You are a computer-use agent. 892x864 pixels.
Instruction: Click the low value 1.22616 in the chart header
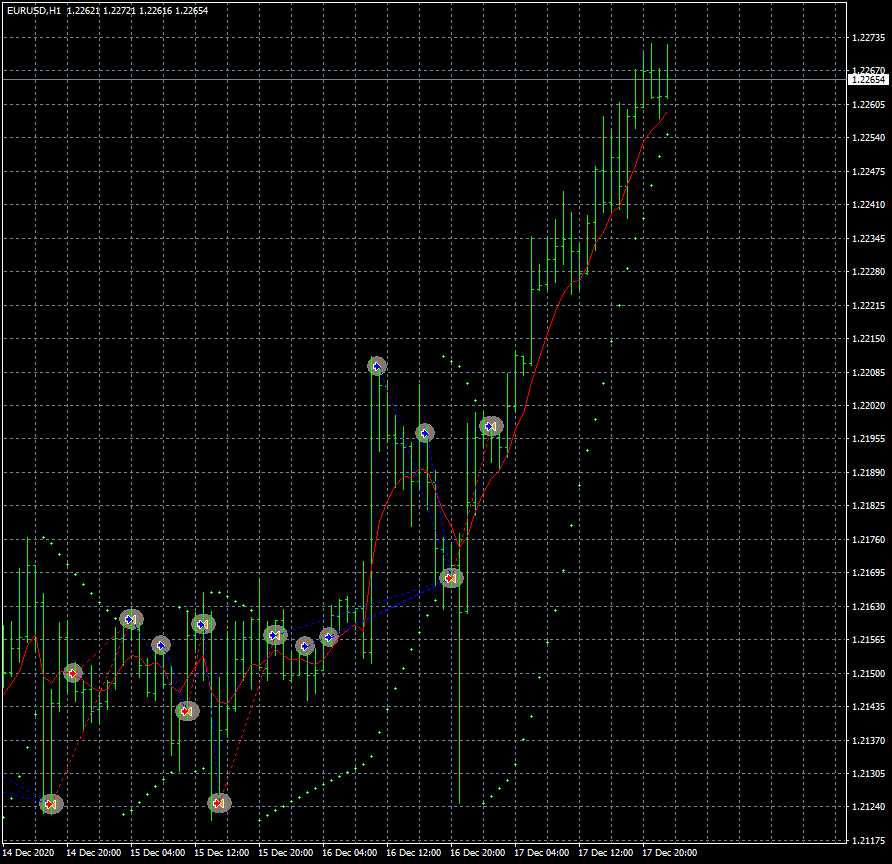click(x=155, y=11)
